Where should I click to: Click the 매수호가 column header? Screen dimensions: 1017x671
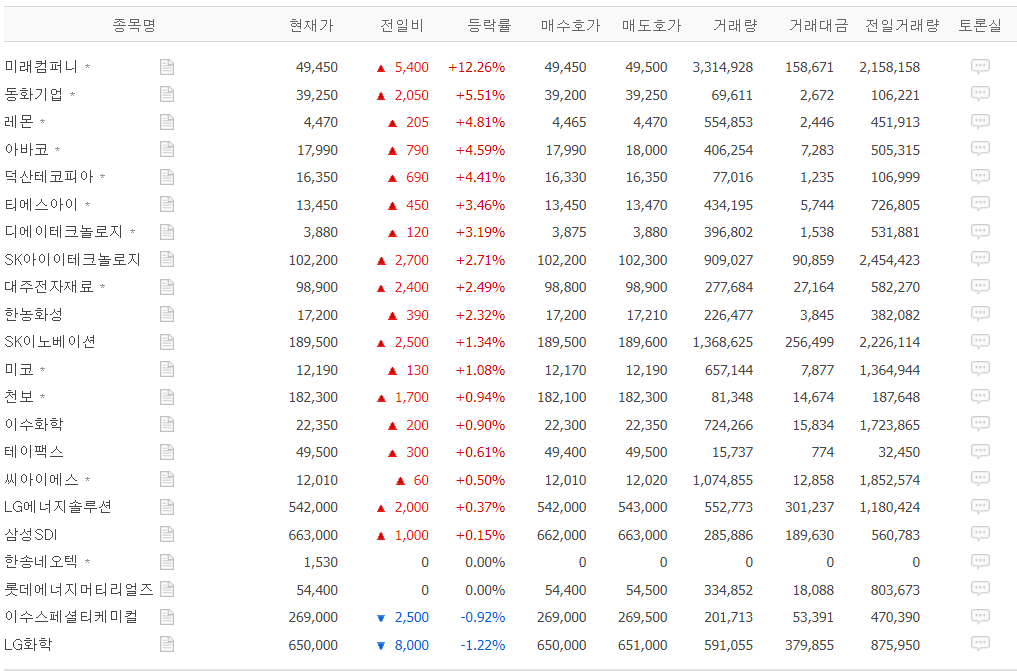571,25
